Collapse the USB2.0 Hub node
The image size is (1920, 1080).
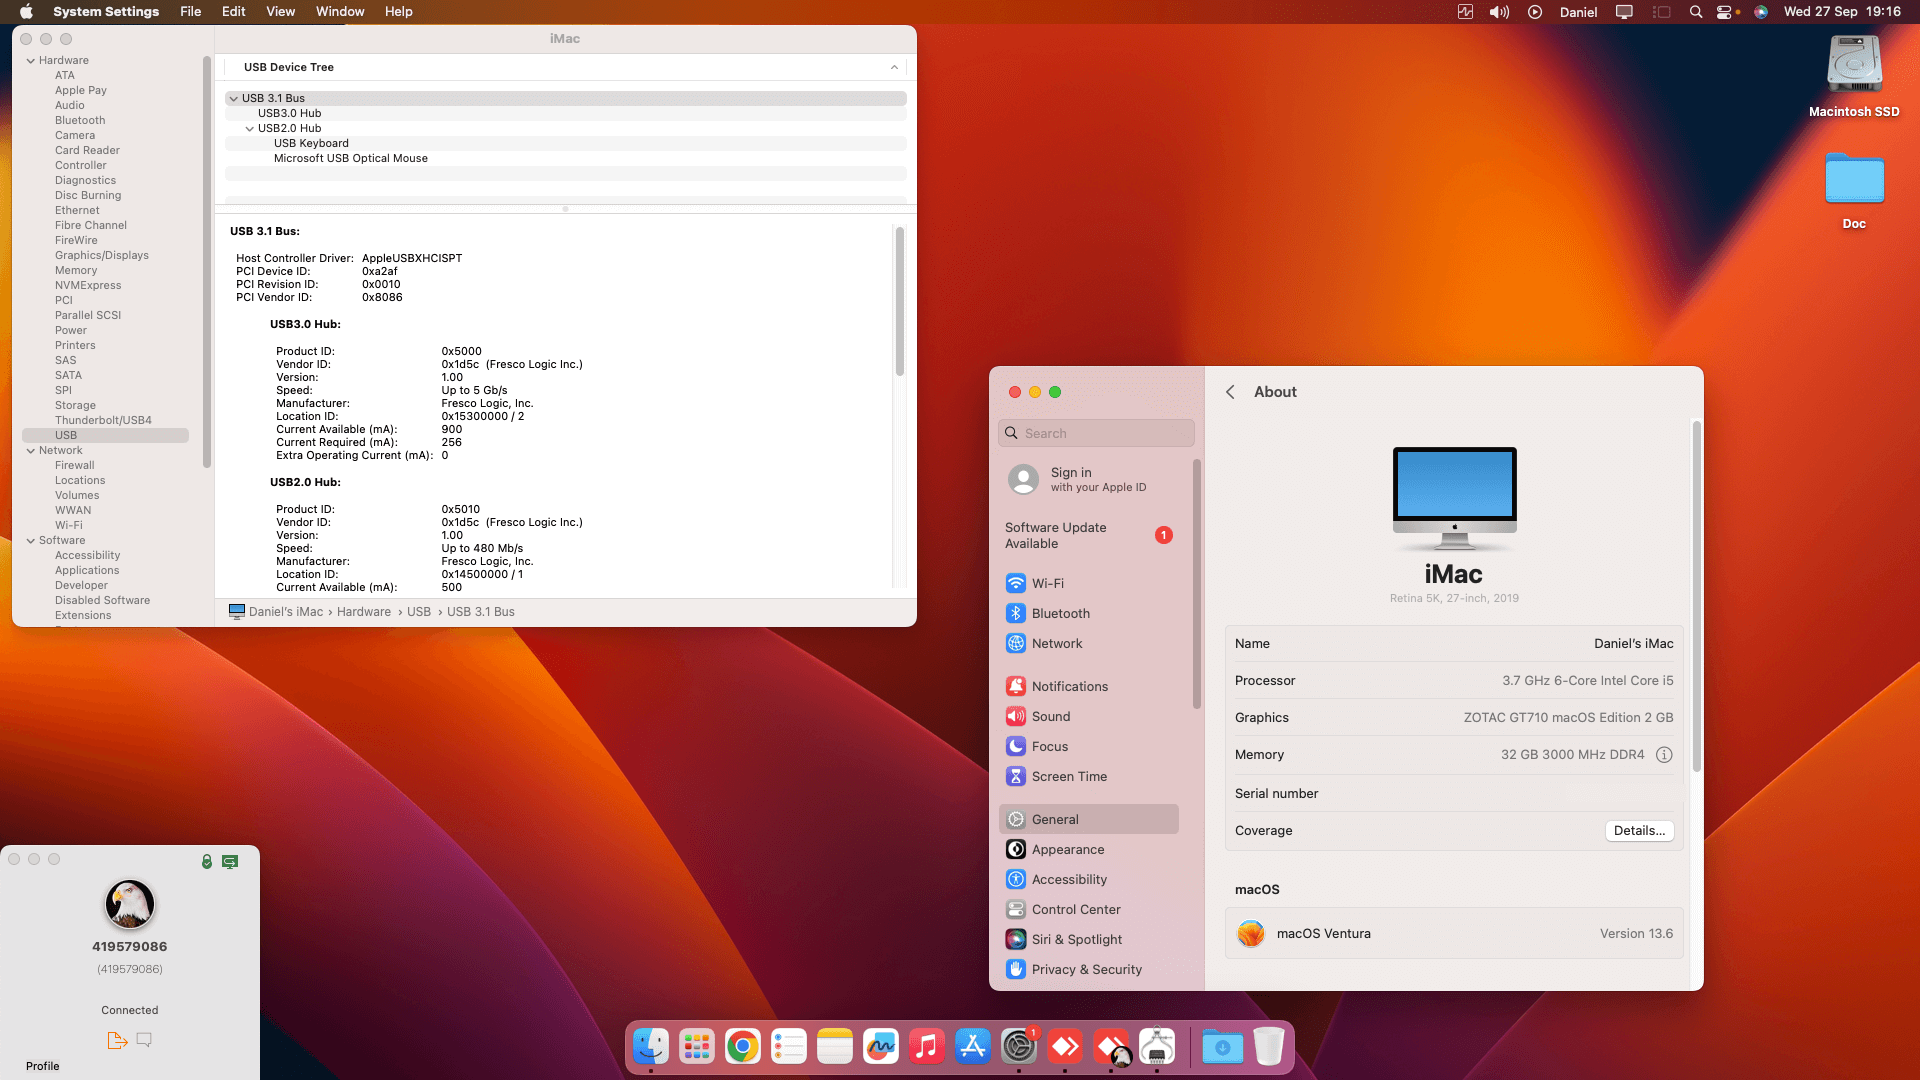point(249,128)
